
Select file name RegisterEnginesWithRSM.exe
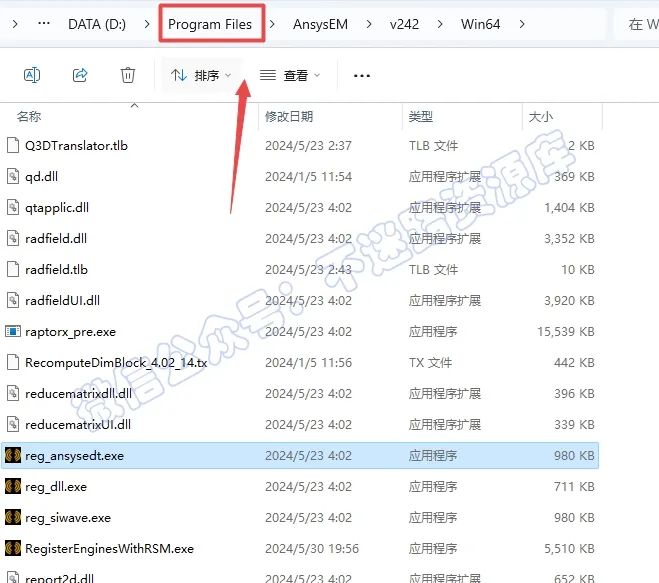pos(109,549)
